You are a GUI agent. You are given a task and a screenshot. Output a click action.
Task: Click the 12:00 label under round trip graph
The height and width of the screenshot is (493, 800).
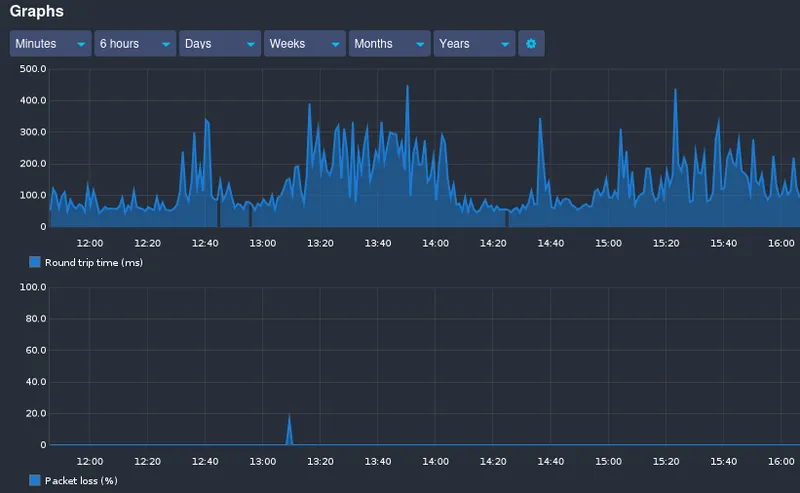pyautogui.click(x=90, y=243)
